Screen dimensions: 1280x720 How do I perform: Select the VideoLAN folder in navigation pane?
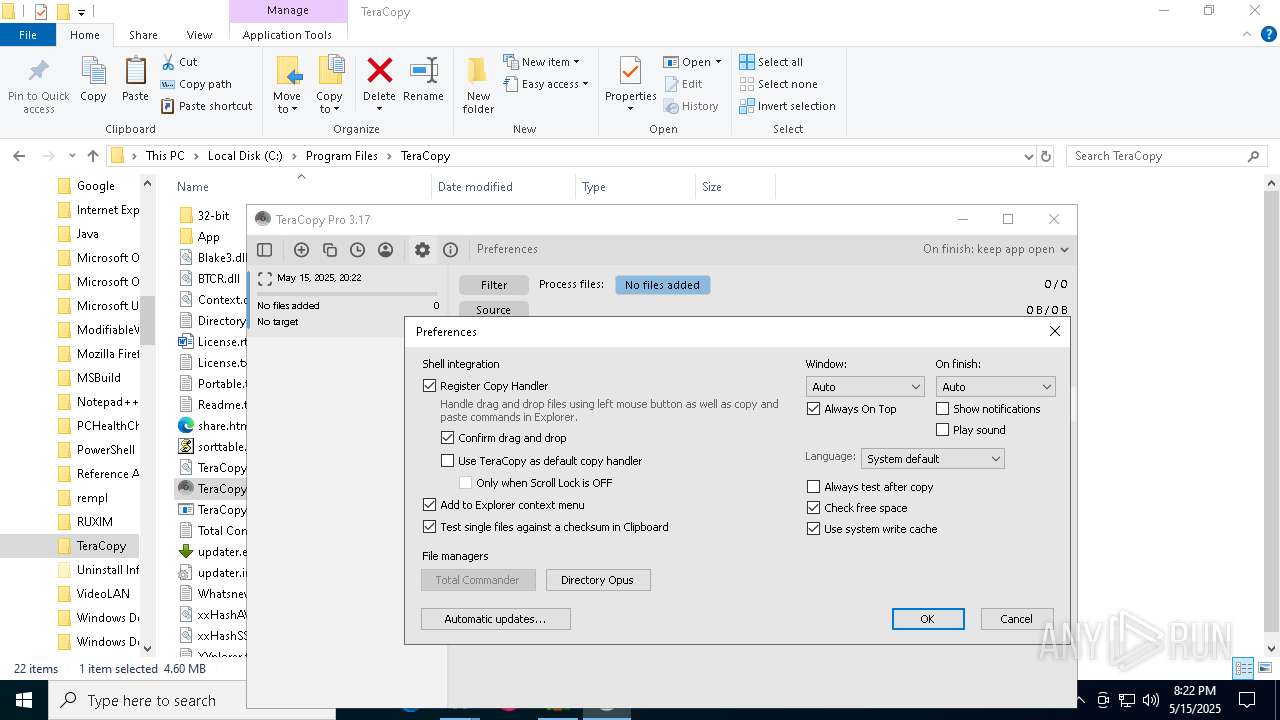click(x=103, y=594)
